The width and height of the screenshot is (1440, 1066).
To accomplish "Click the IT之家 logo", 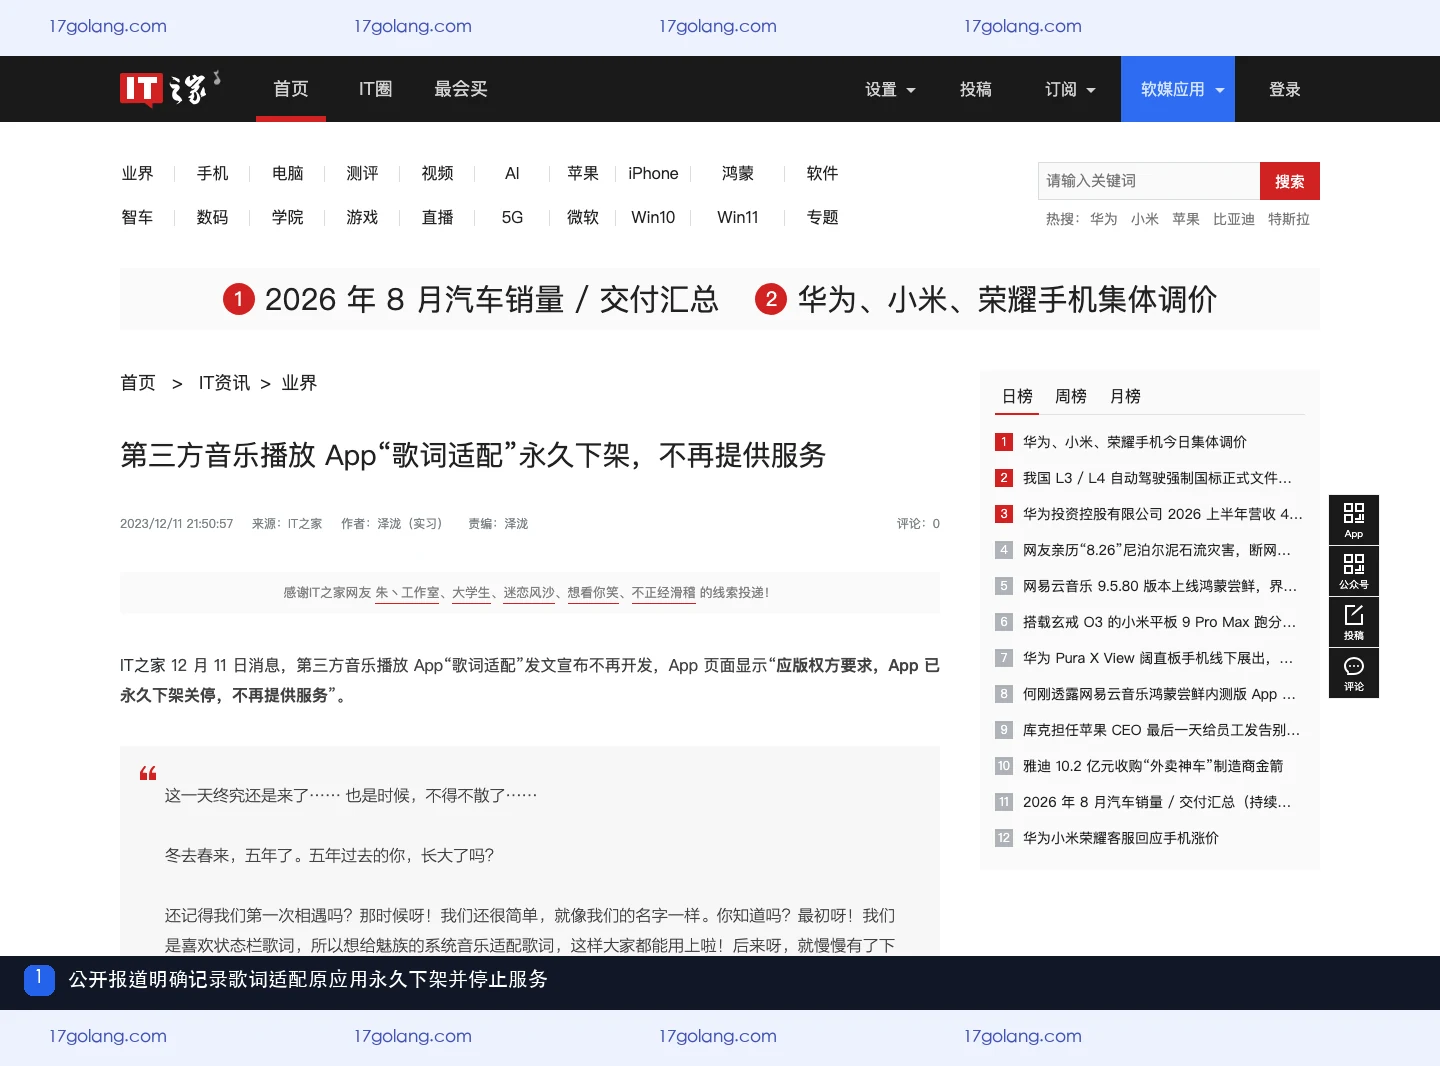I will 170,89.
